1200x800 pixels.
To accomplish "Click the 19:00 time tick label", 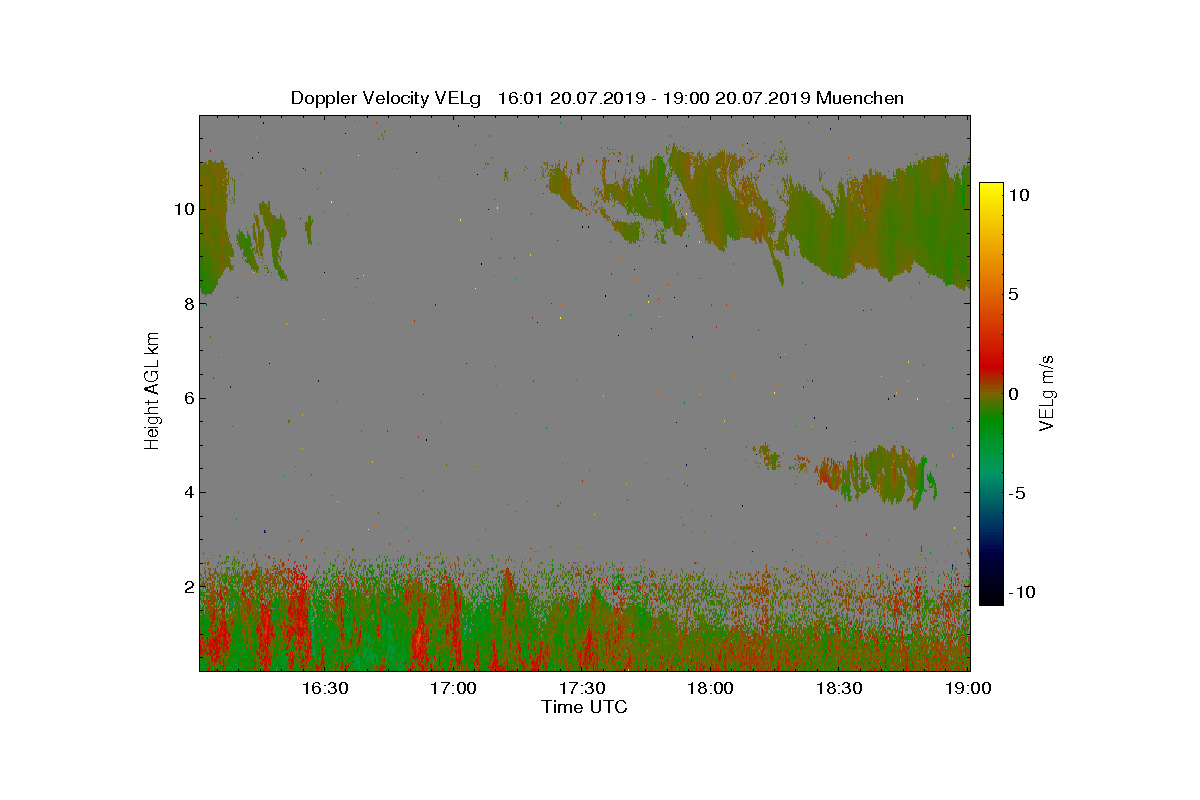I will pyautogui.click(x=968, y=688).
